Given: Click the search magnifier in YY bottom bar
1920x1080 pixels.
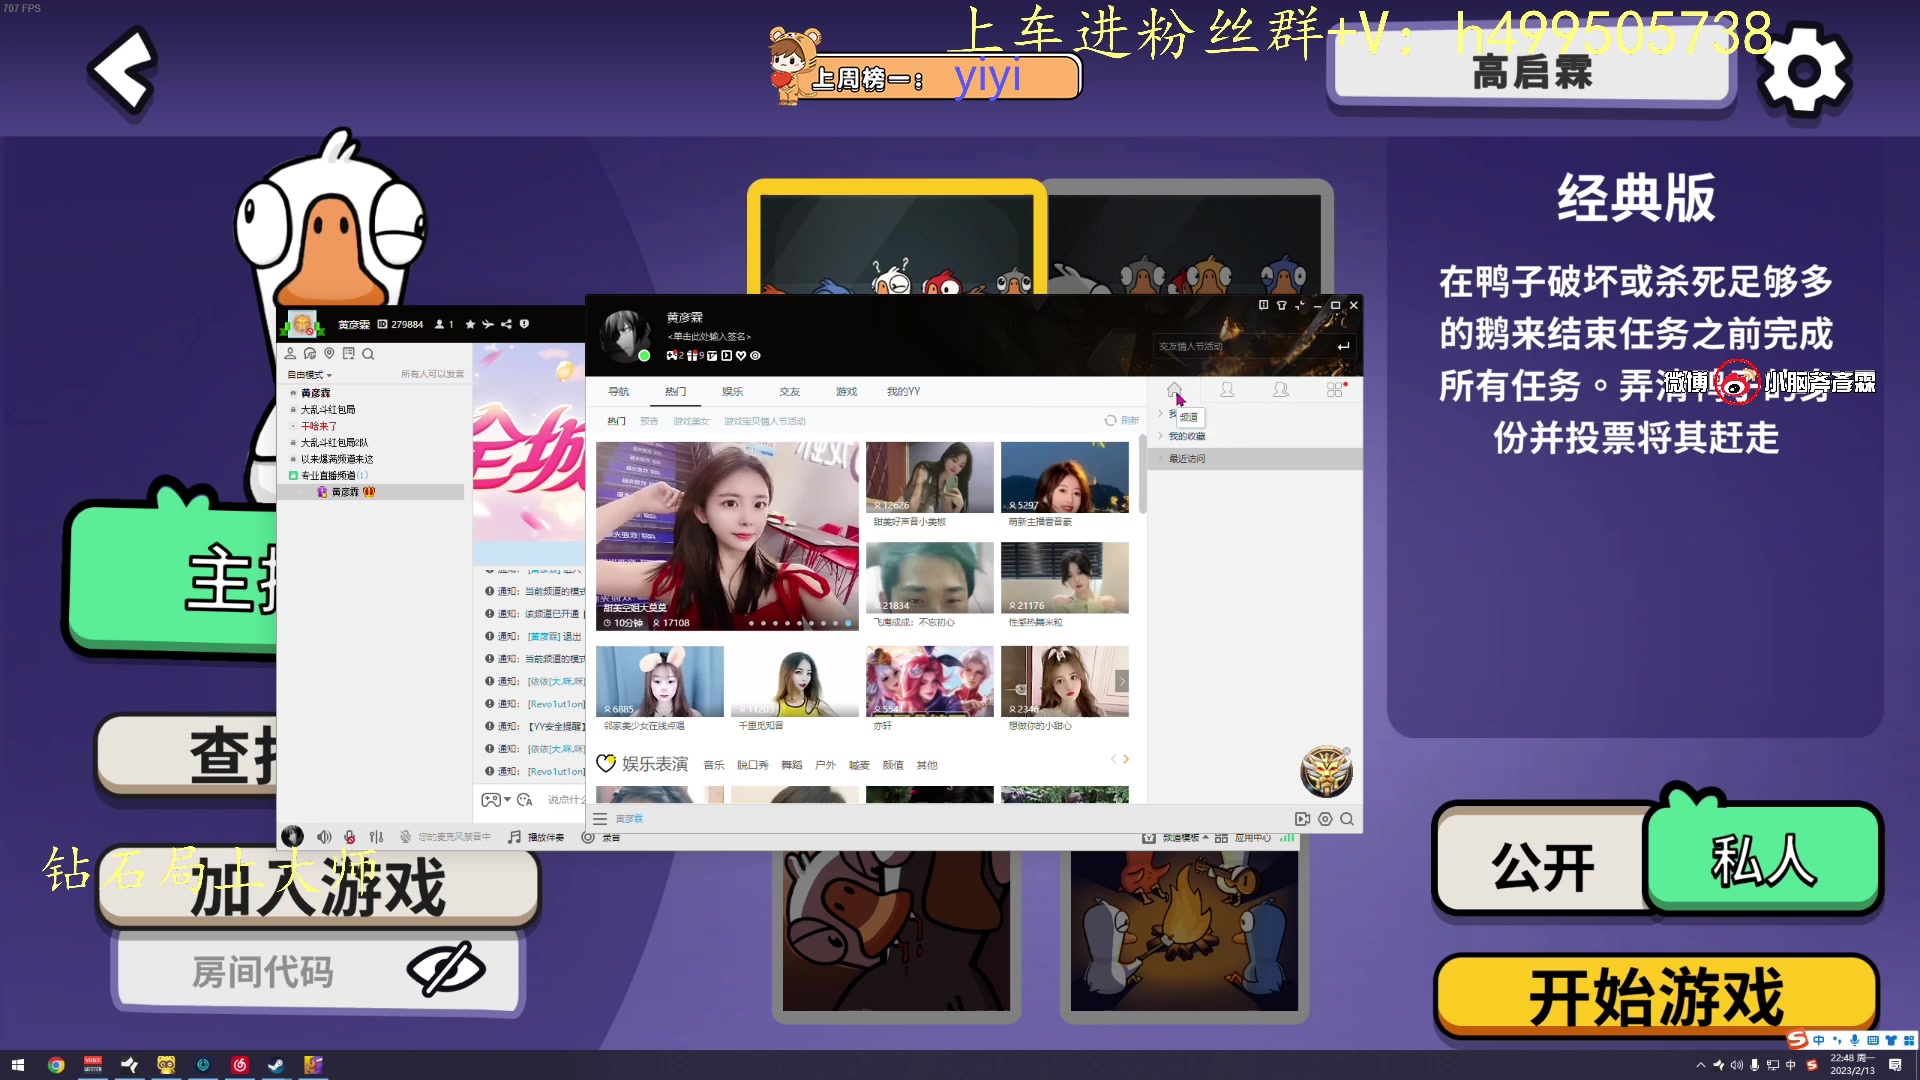Looking at the screenshot, I should [x=1347, y=819].
